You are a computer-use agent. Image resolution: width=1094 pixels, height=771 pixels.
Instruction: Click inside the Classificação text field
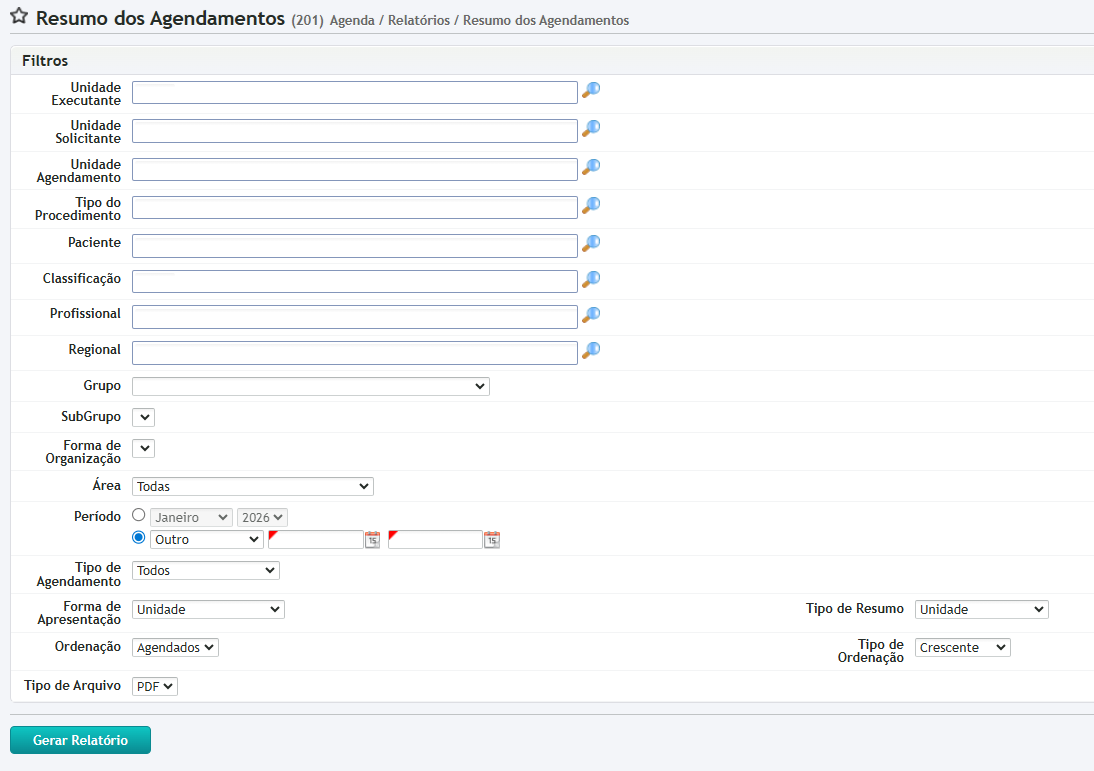[354, 281]
